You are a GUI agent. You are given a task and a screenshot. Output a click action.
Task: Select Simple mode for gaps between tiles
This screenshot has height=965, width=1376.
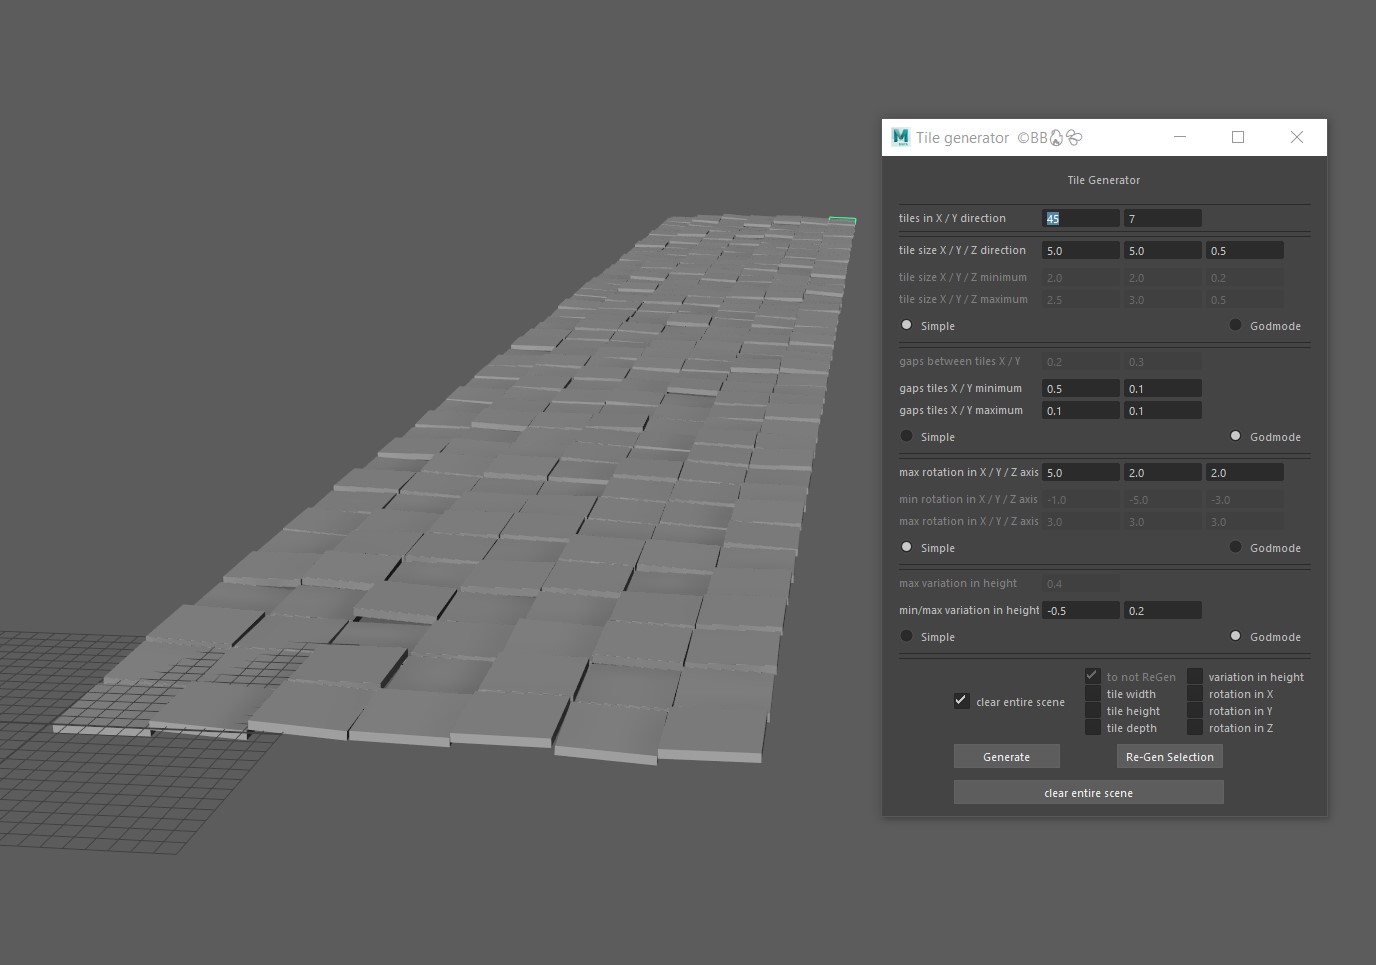(x=907, y=436)
